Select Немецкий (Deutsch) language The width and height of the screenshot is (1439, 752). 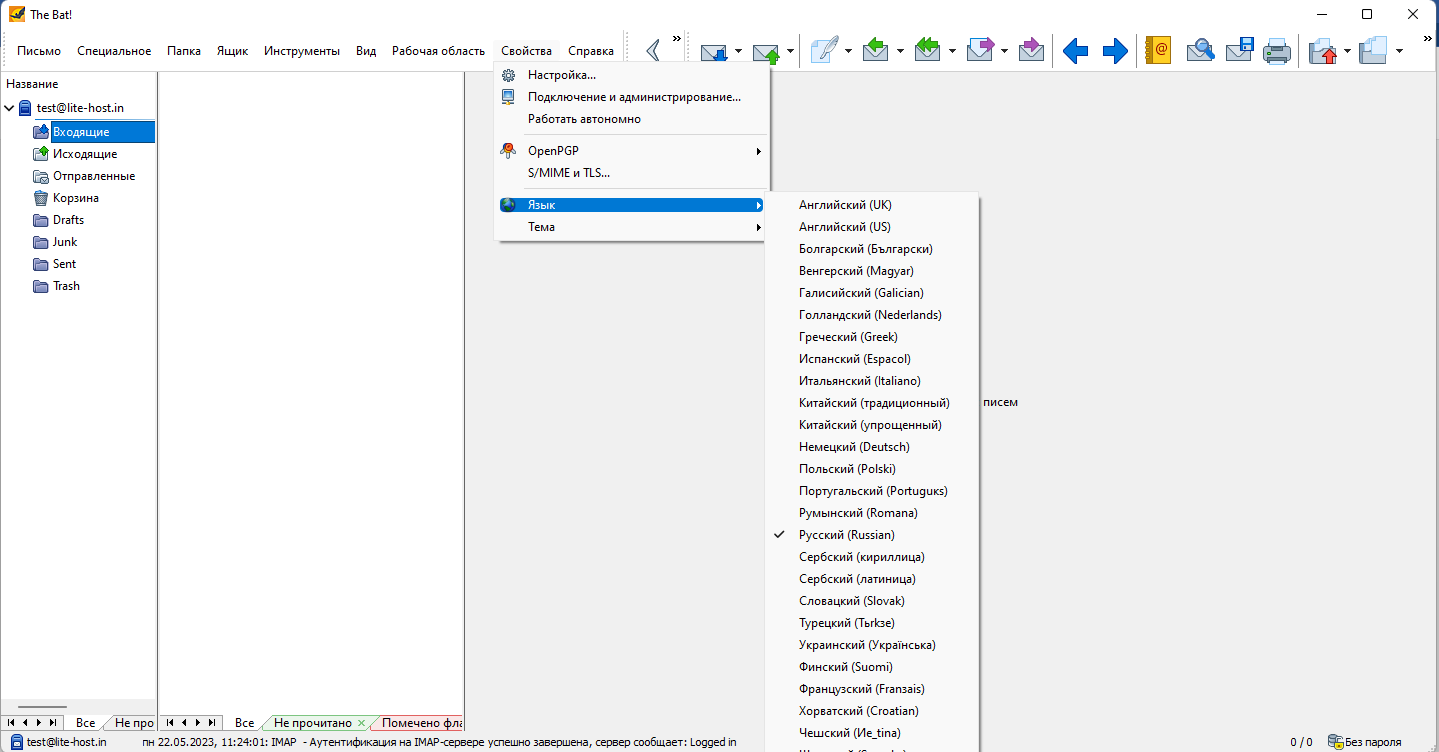[x=872, y=447]
